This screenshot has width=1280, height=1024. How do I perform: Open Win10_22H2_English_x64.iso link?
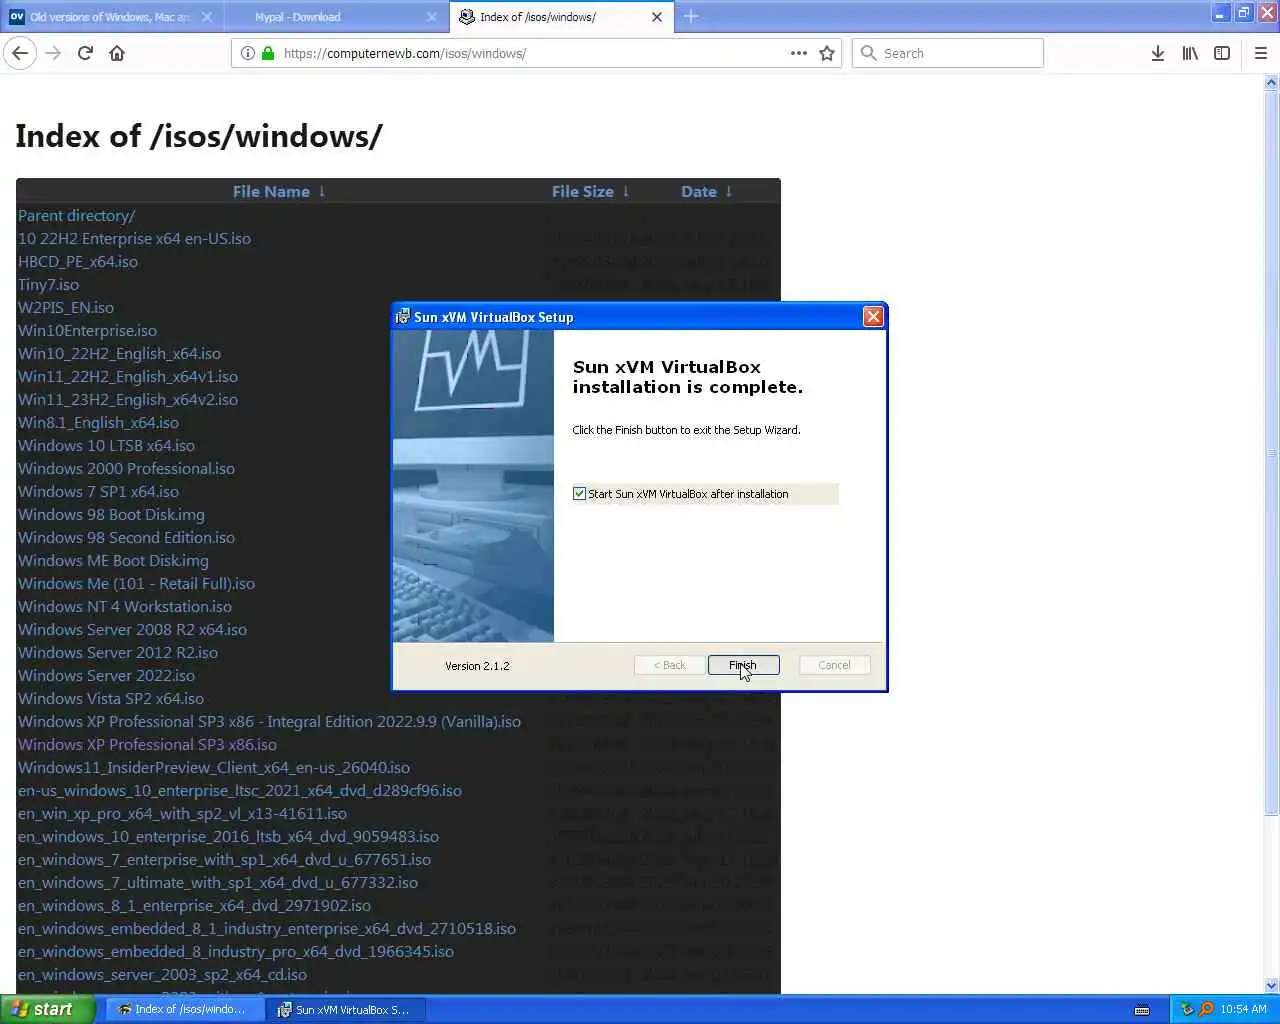119,353
